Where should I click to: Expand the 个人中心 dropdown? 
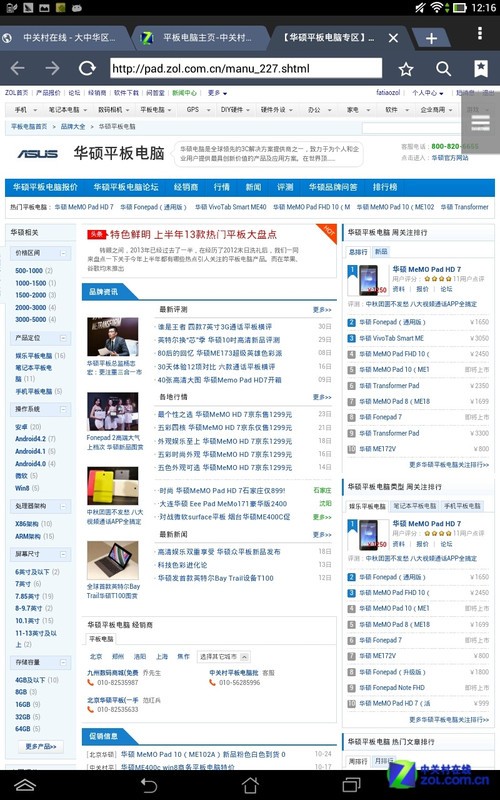coord(428,93)
